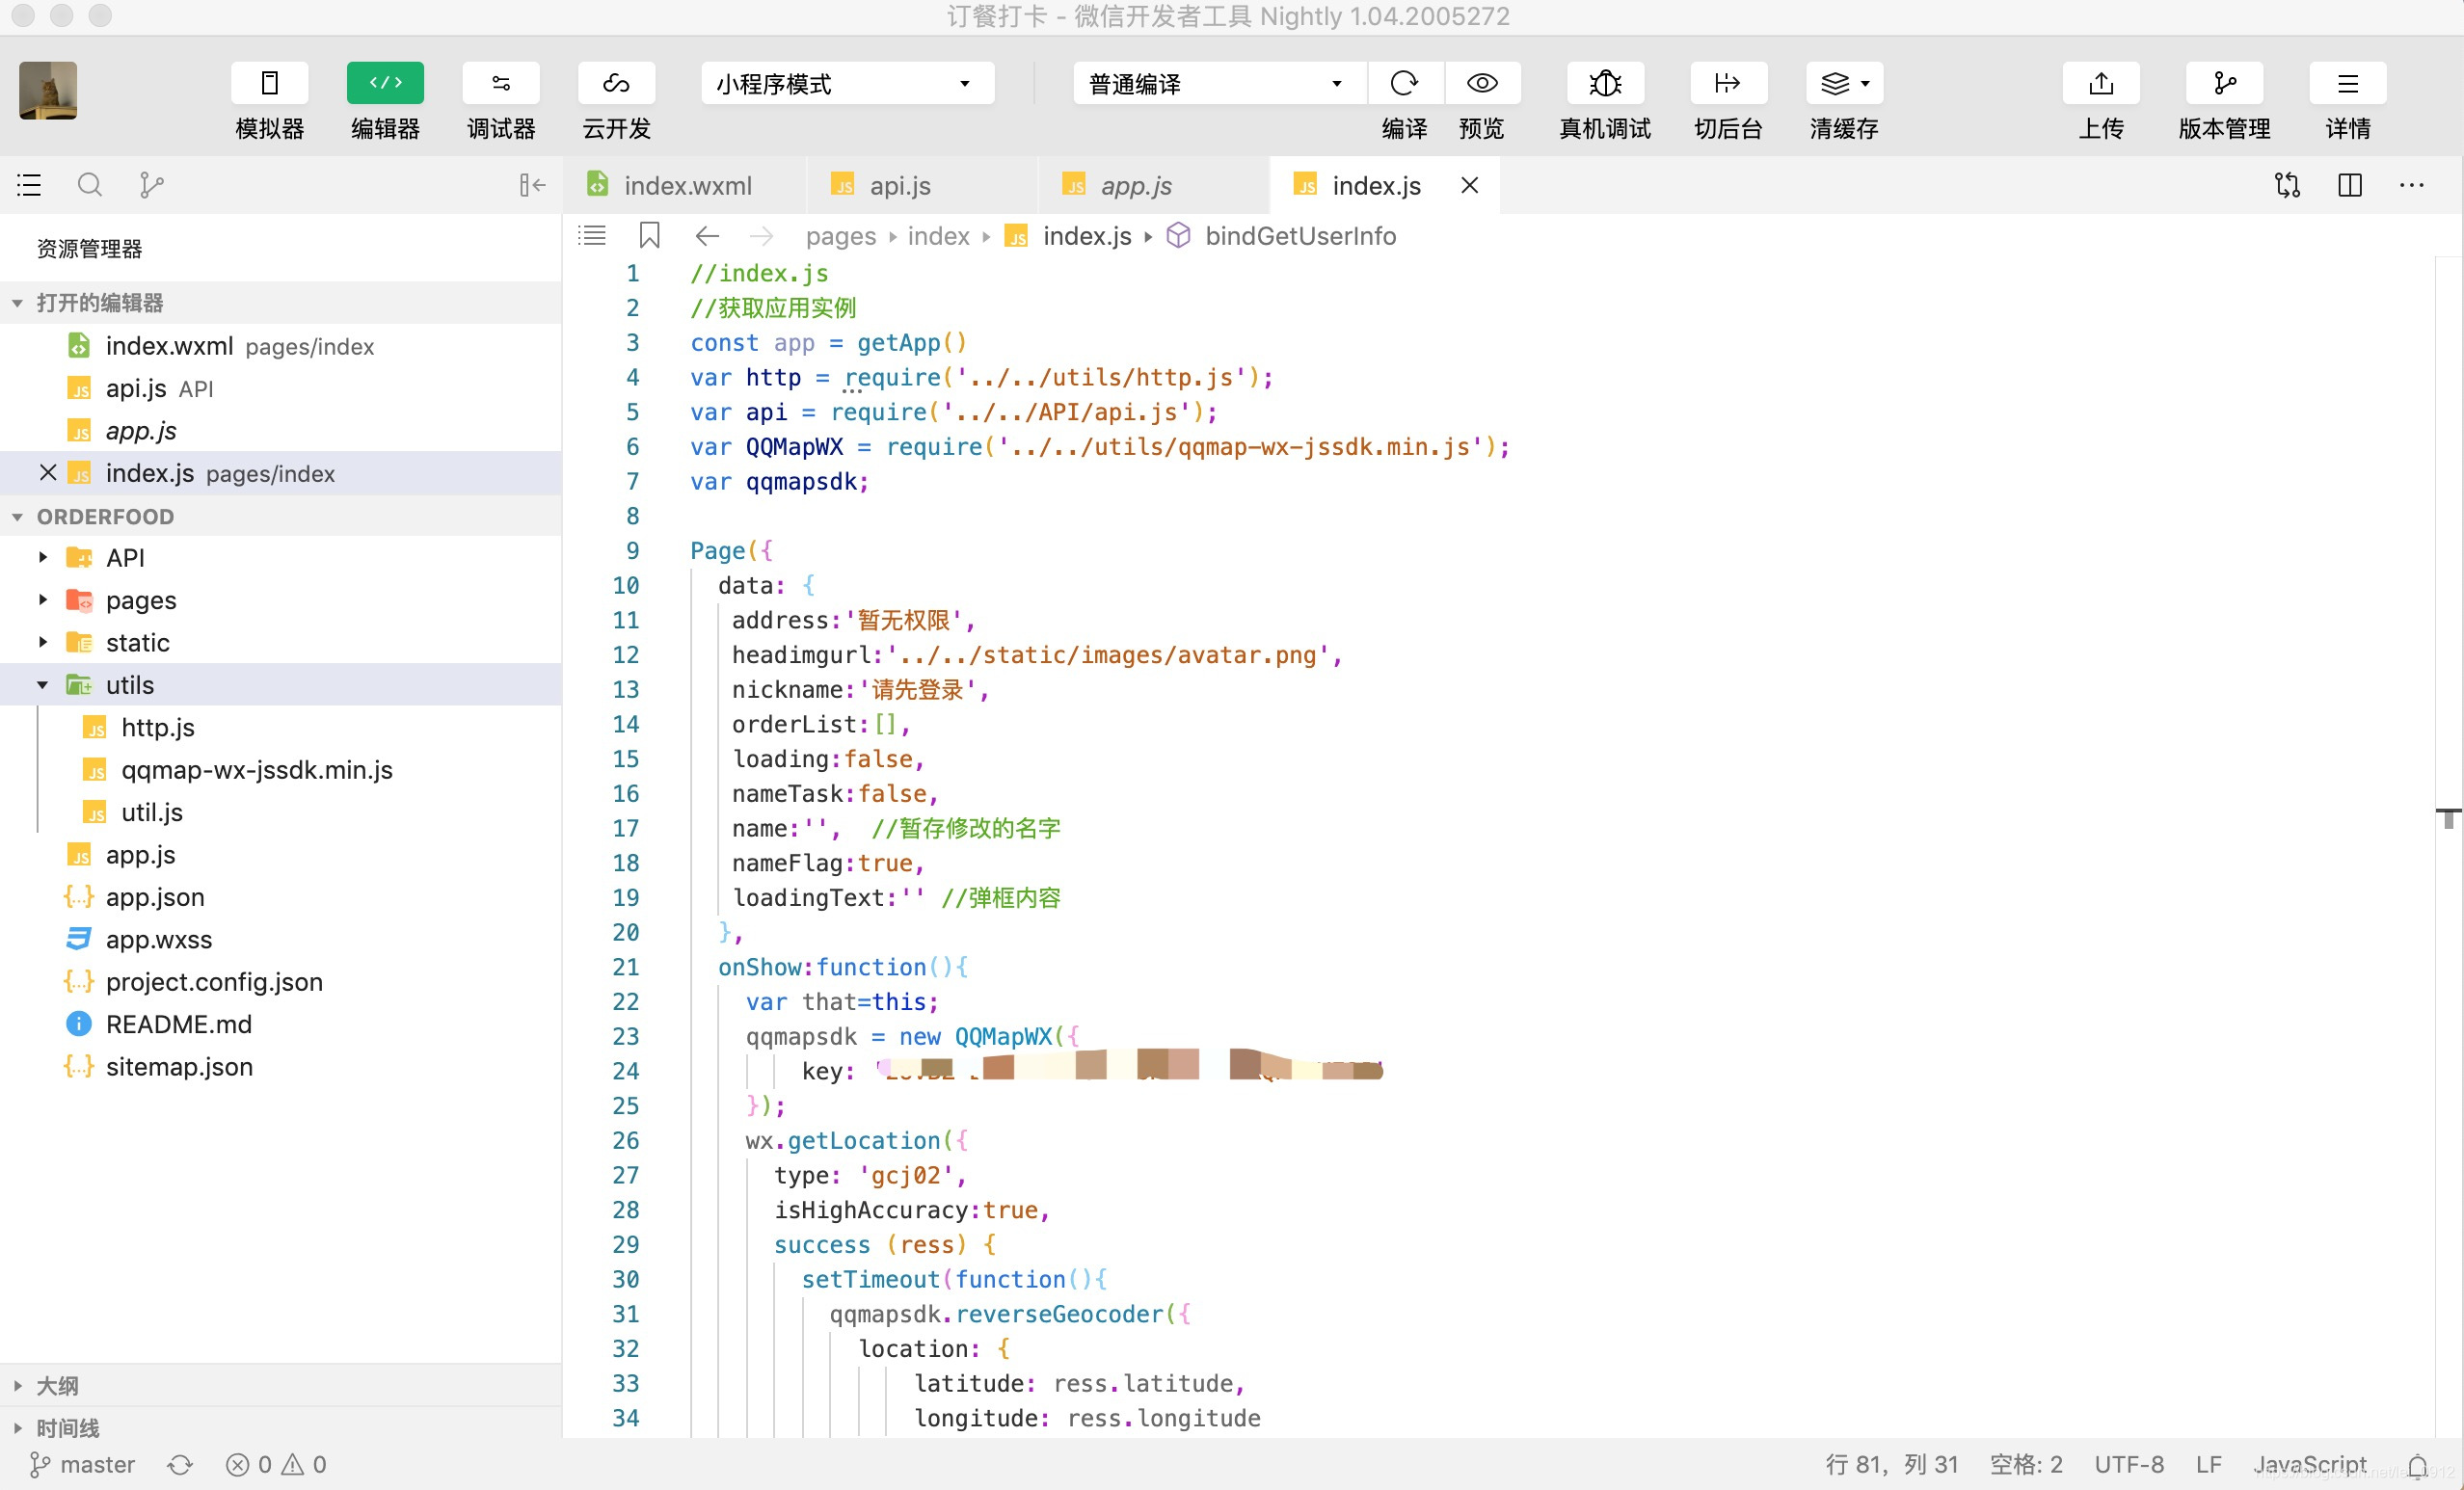Click the switch to background (切后台) icon
Screen dimensions: 2464x1490
click(1728, 83)
